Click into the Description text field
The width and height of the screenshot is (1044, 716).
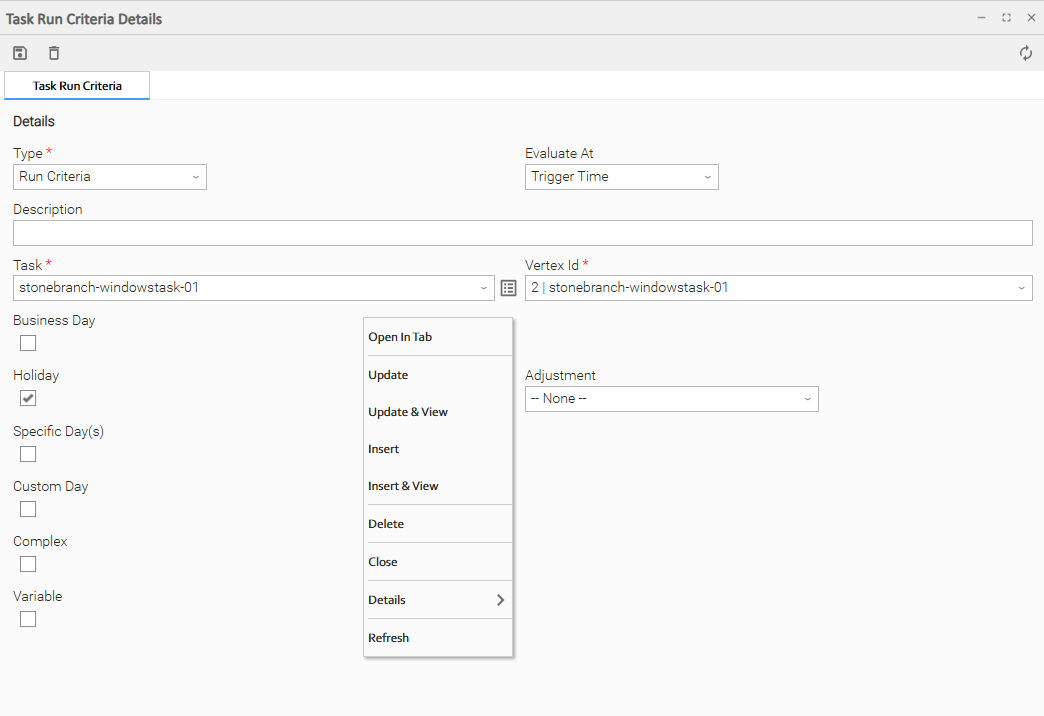coord(522,233)
